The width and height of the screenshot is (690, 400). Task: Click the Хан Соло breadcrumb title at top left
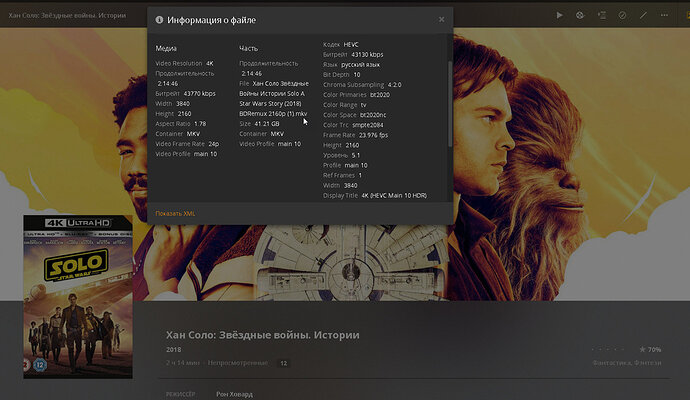click(67, 15)
